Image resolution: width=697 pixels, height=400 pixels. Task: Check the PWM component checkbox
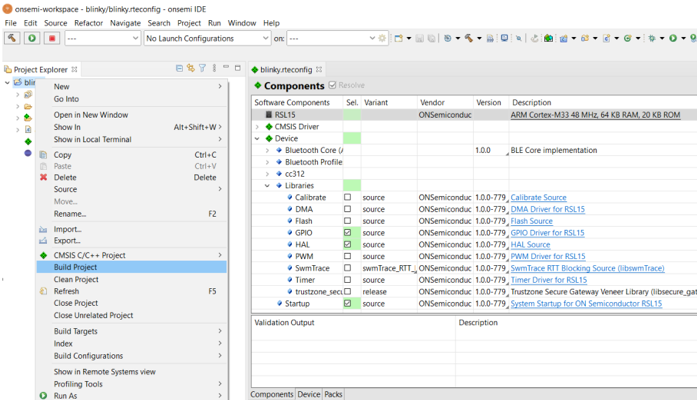click(x=348, y=256)
